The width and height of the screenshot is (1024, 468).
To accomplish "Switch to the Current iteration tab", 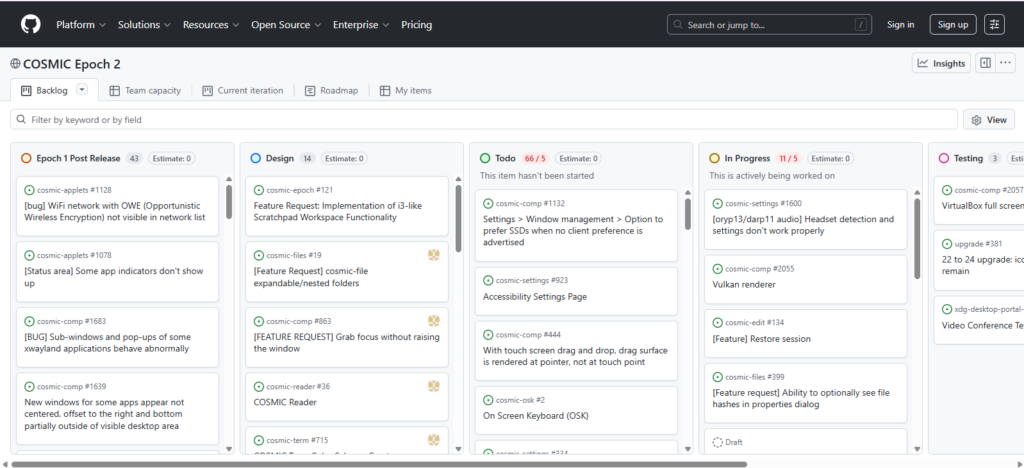I will [x=243, y=91].
